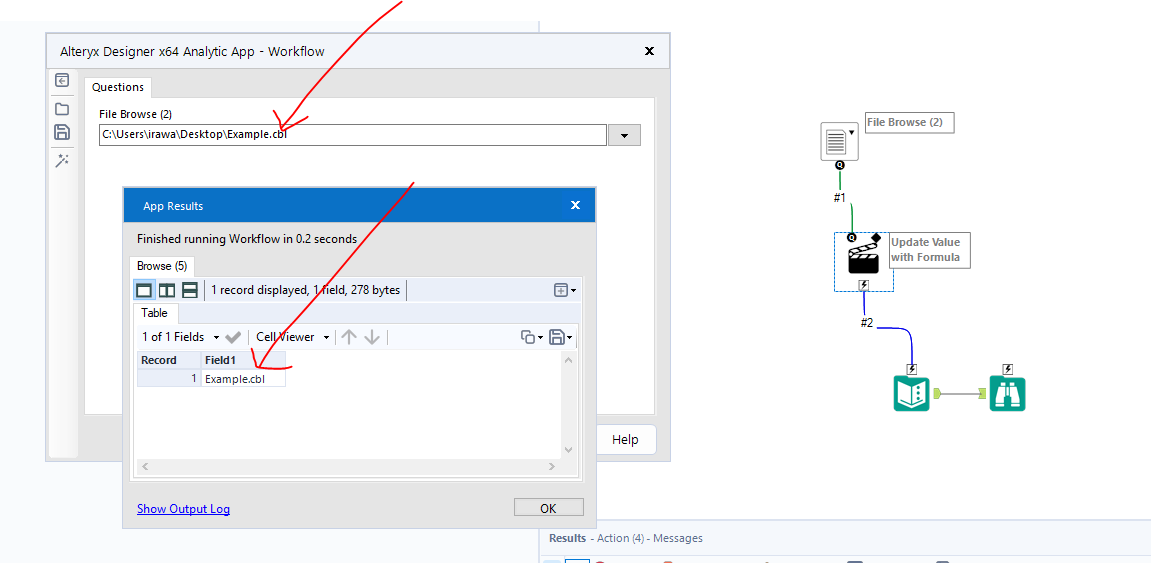The width and height of the screenshot is (1151, 563).
Task: Select the Table tab
Action: pos(154,313)
